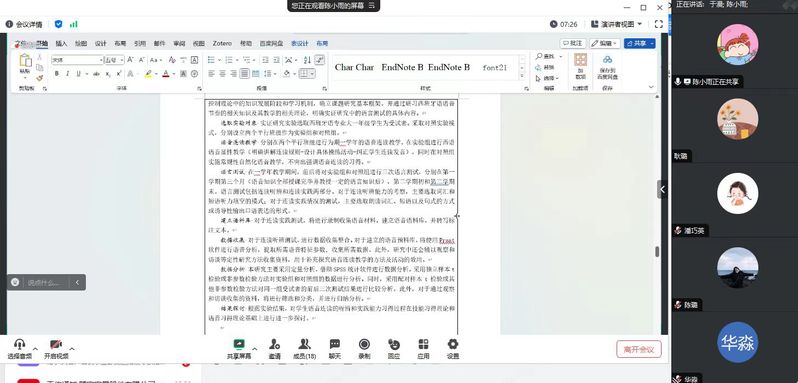Switch to the 插入 ribbon tab

[x=61, y=44]
